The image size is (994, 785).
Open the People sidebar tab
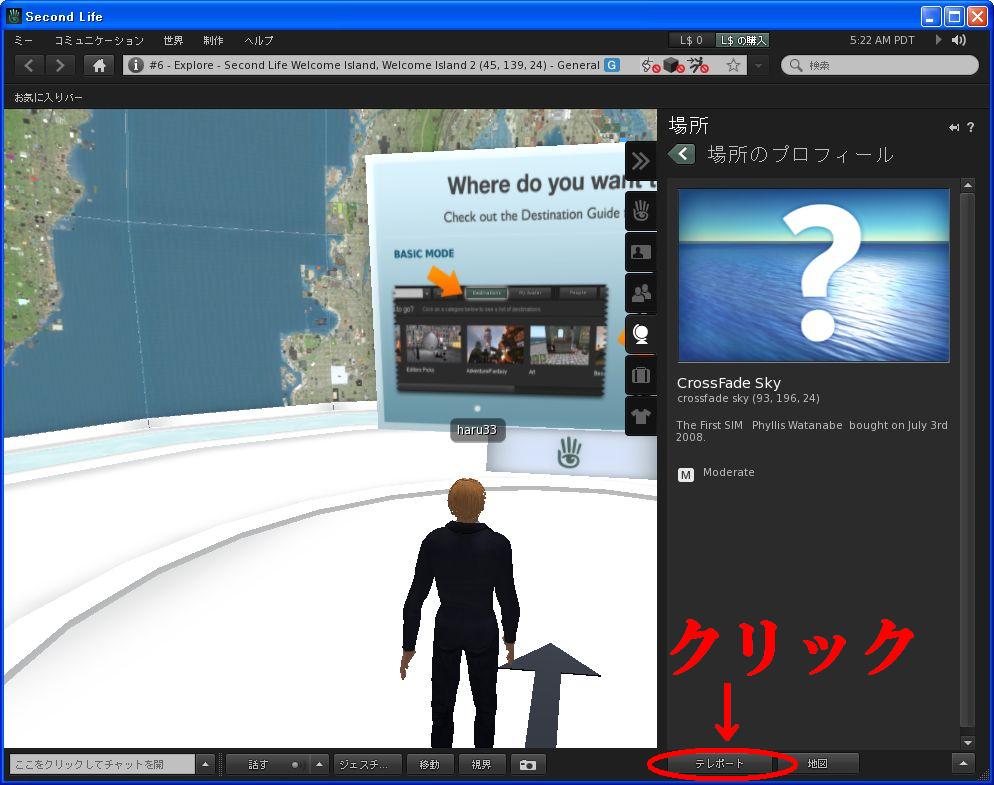[641, 293]
